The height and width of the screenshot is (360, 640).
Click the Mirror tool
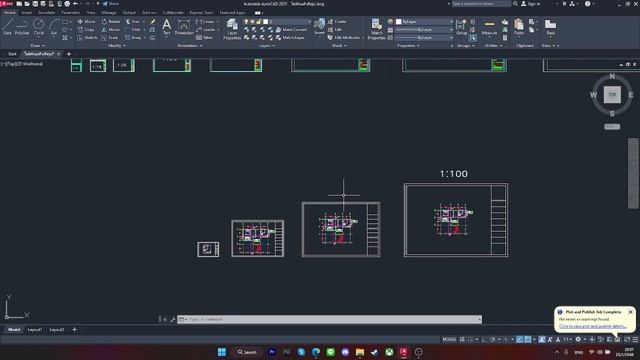[x=111, y=30]
